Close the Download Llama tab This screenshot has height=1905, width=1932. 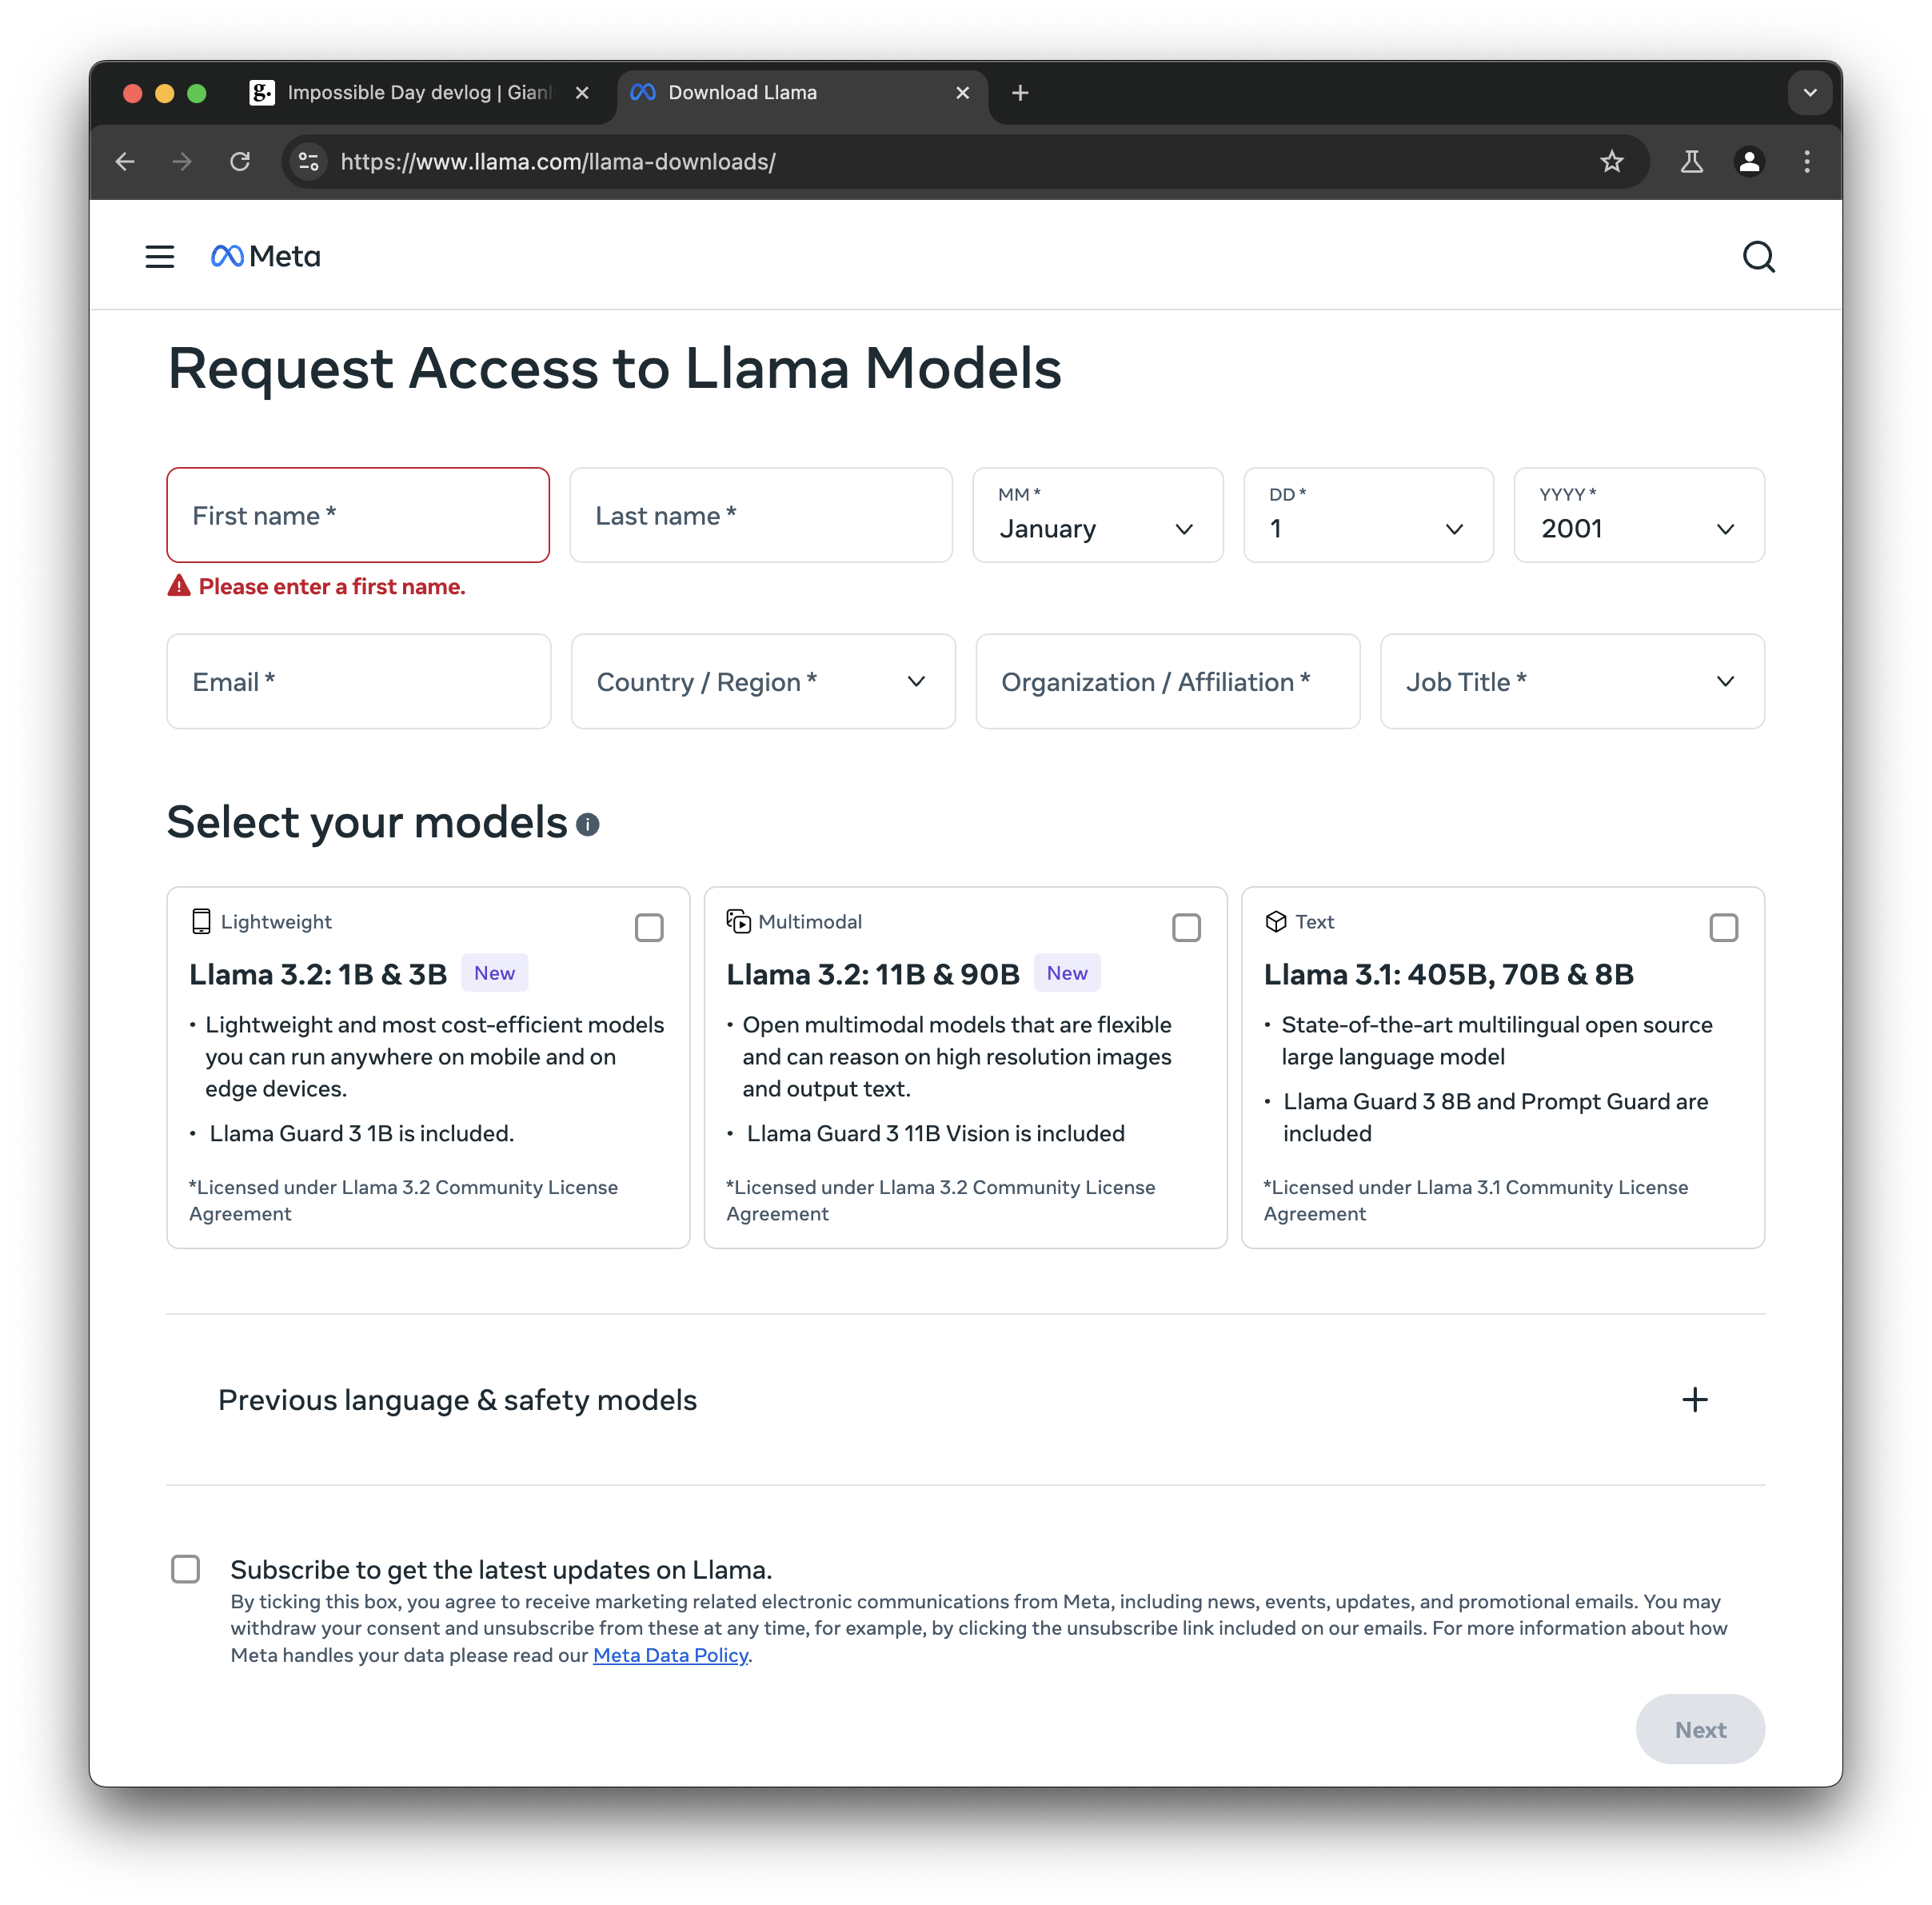pyautogui.click(x=962, y=93)
